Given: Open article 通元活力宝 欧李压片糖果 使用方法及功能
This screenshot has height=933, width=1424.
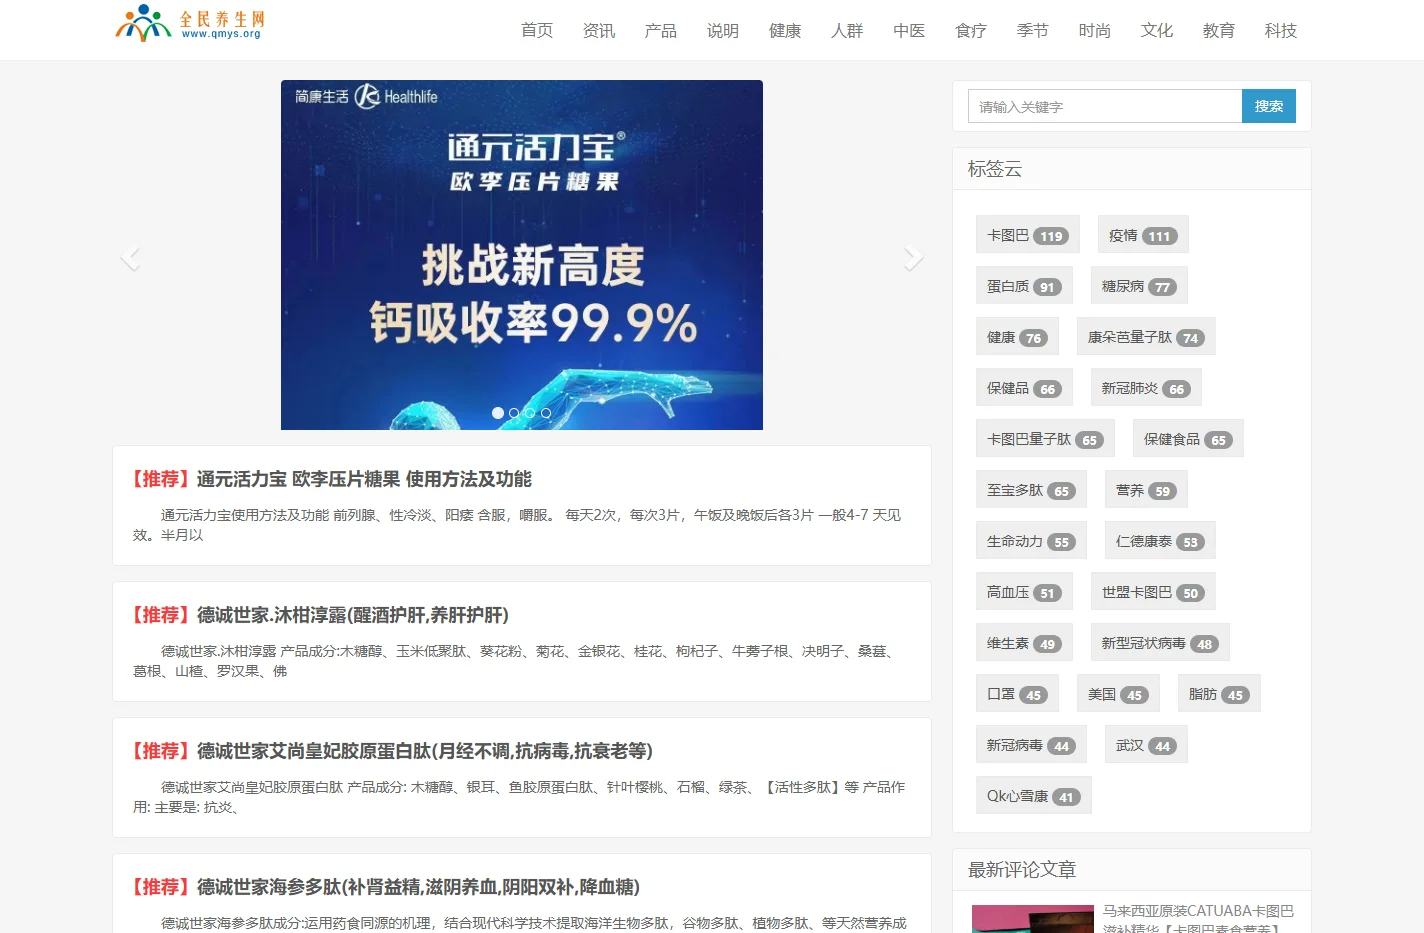Looking at the screenshot, I should click(364, 479).
